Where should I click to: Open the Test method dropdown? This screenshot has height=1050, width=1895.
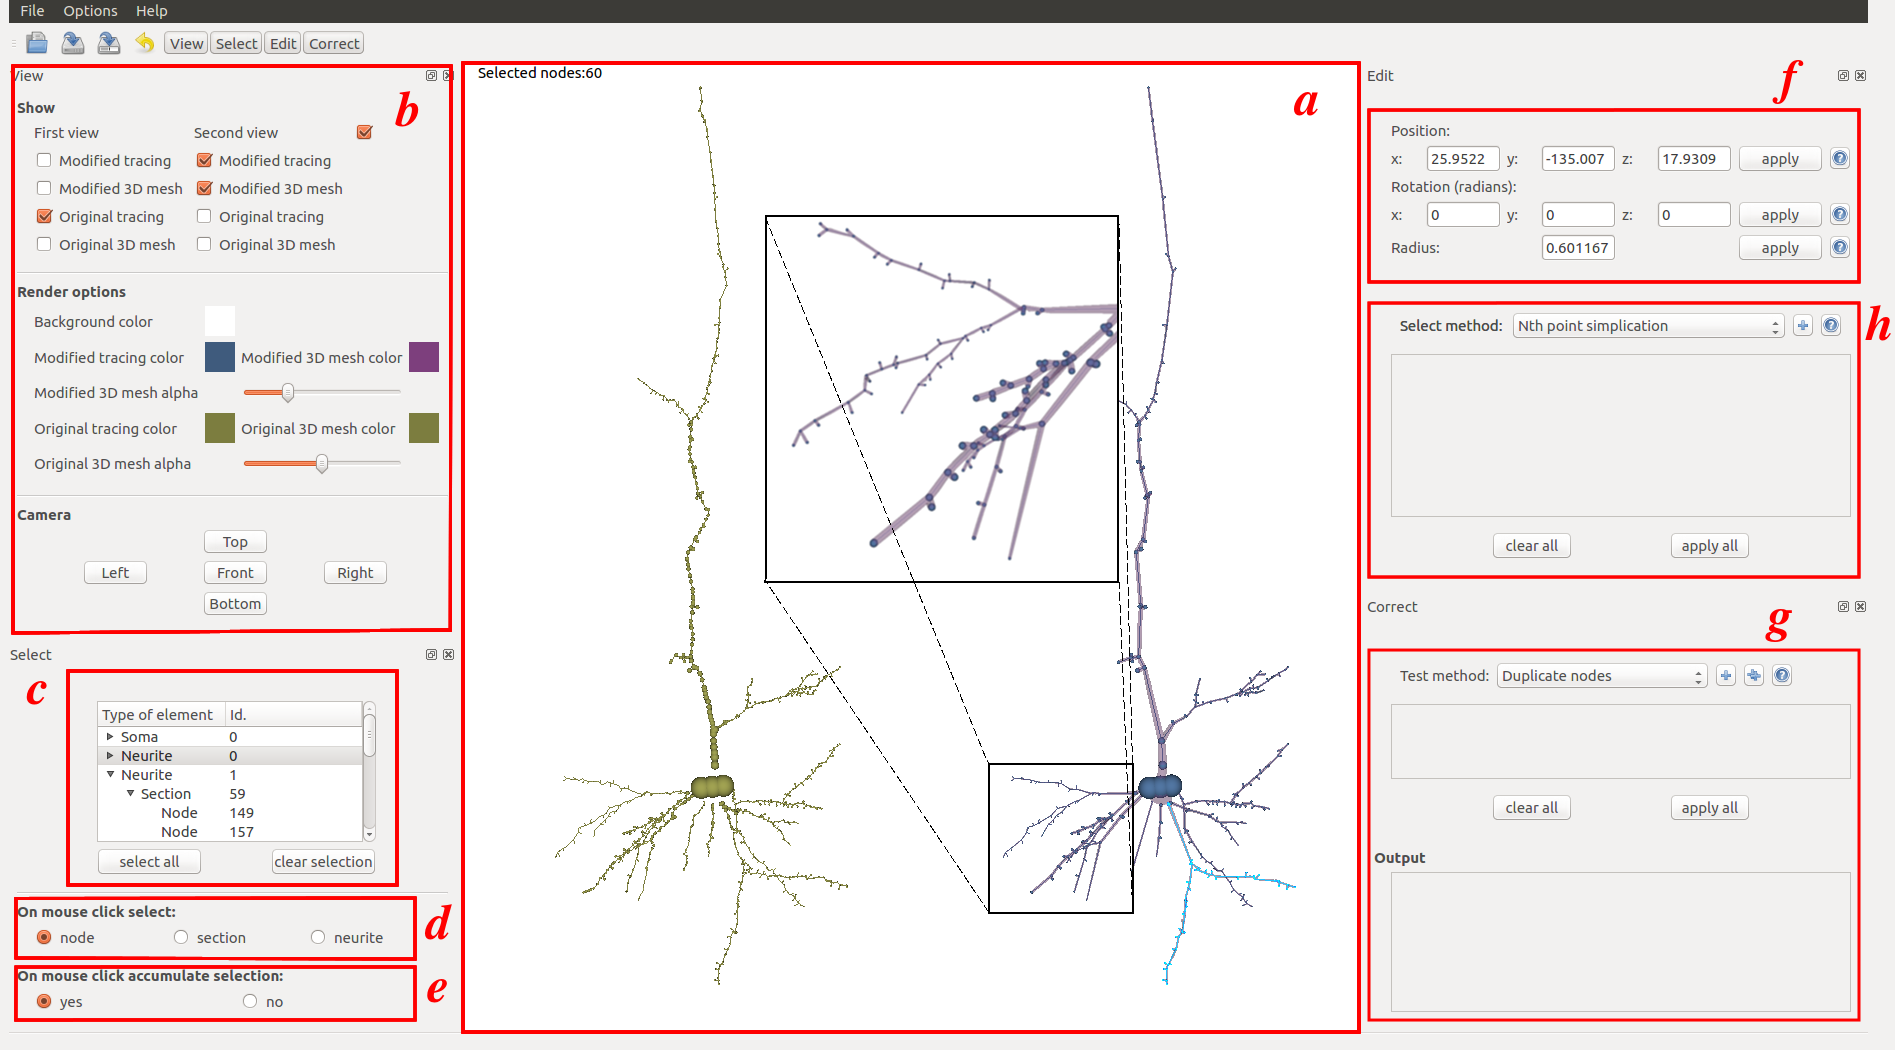tap(1601, 676)
